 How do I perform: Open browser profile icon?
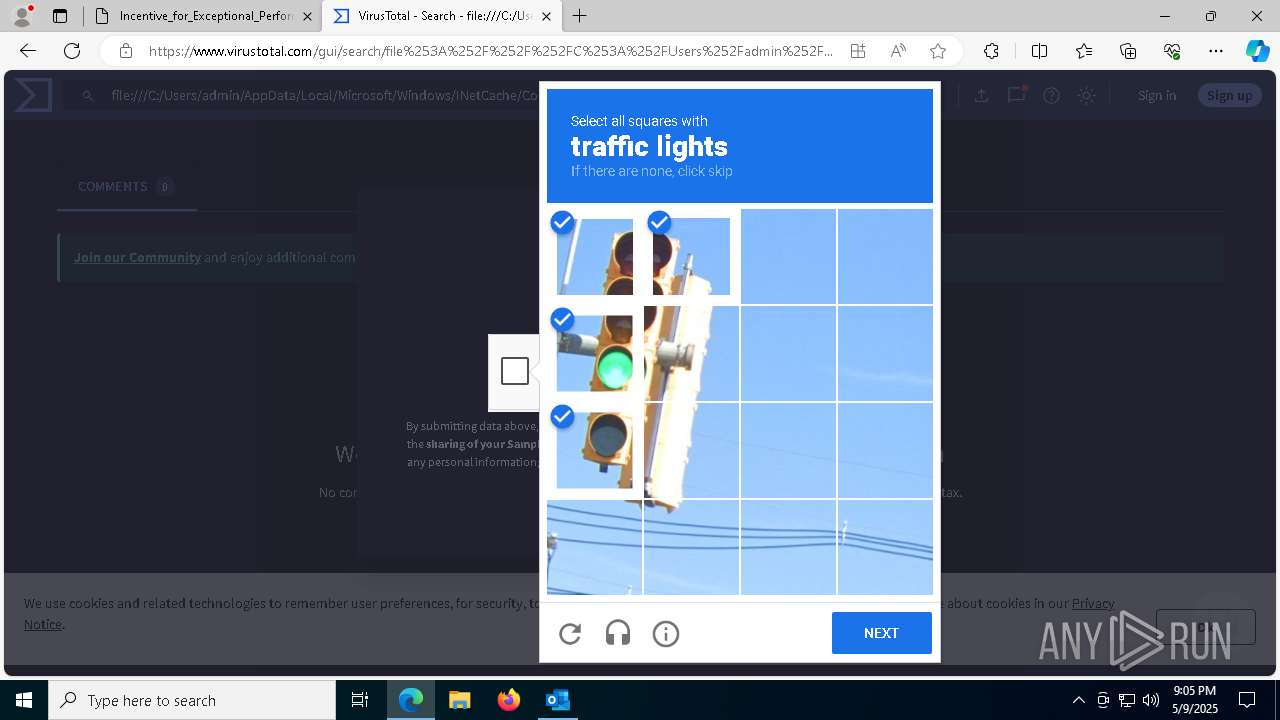pyautogui.click(x=22, y=15)
